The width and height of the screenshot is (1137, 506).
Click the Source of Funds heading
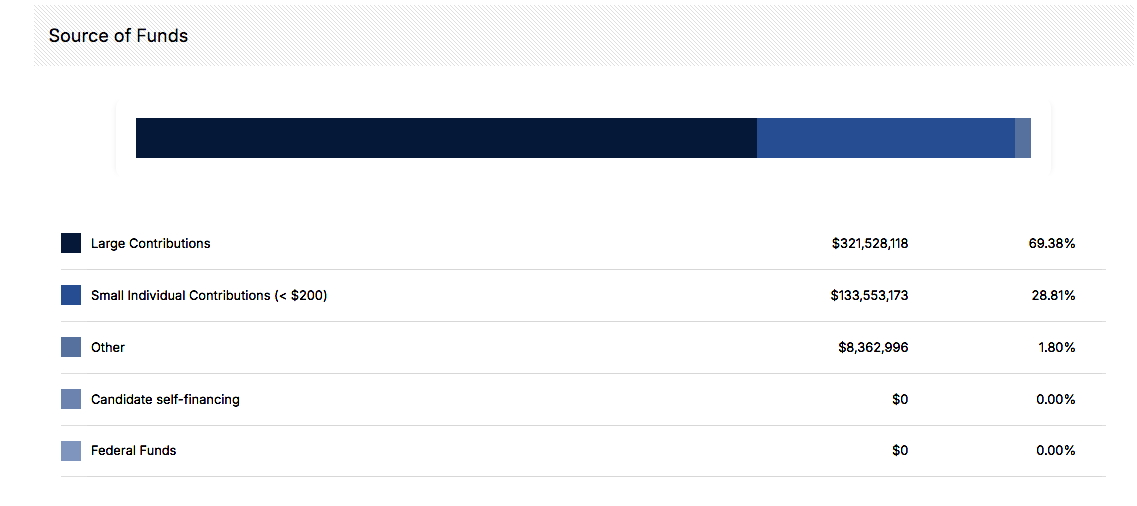[x=118, y=36]
